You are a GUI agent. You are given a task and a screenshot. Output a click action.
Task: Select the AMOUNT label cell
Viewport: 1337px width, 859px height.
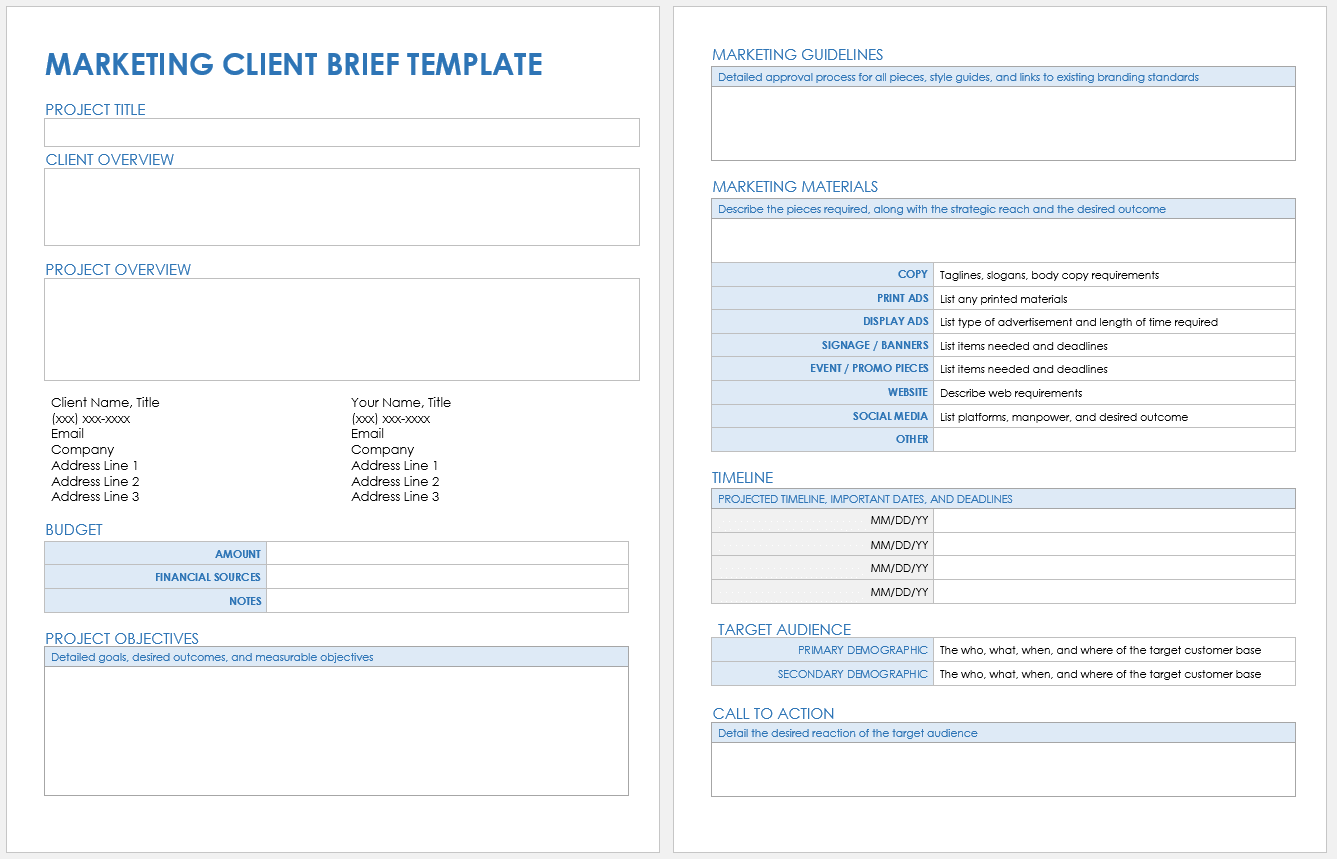click(156, 554)
